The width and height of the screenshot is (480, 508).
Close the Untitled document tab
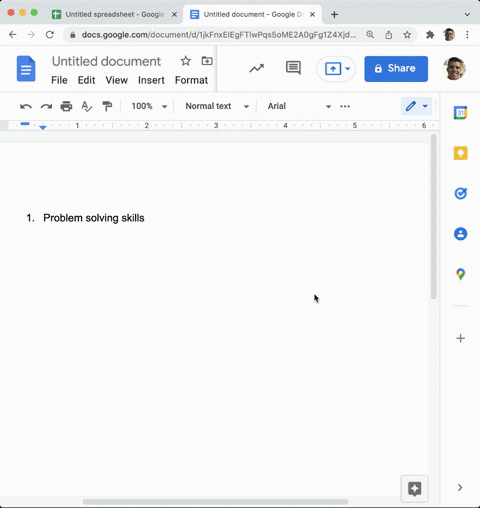point(312,14)
